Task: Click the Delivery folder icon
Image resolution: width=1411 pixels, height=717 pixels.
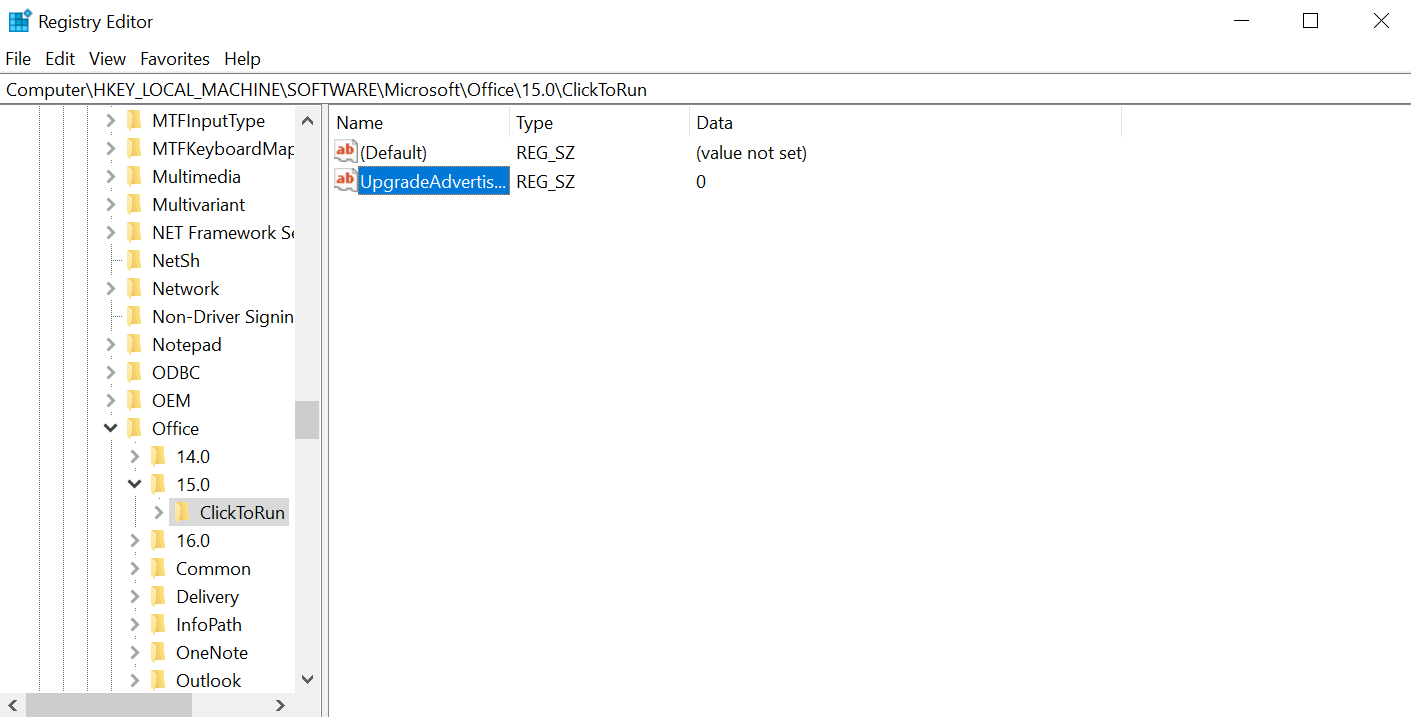Action: (158, 597)
